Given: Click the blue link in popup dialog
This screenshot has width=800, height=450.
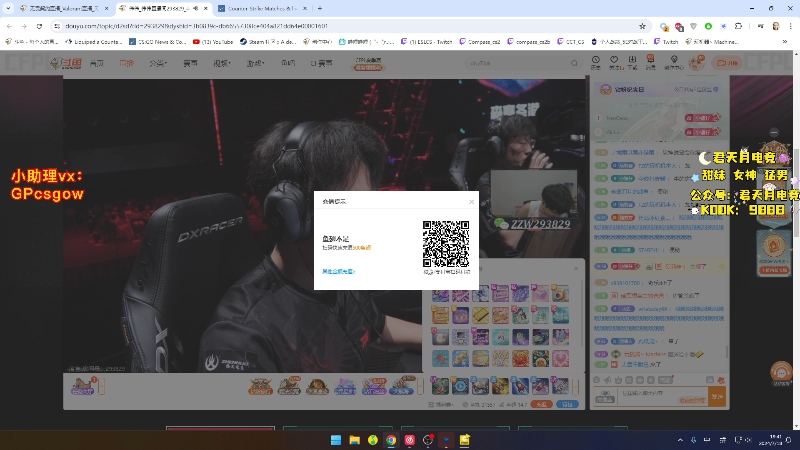Looking at the screenshot, I should [338, 271].
